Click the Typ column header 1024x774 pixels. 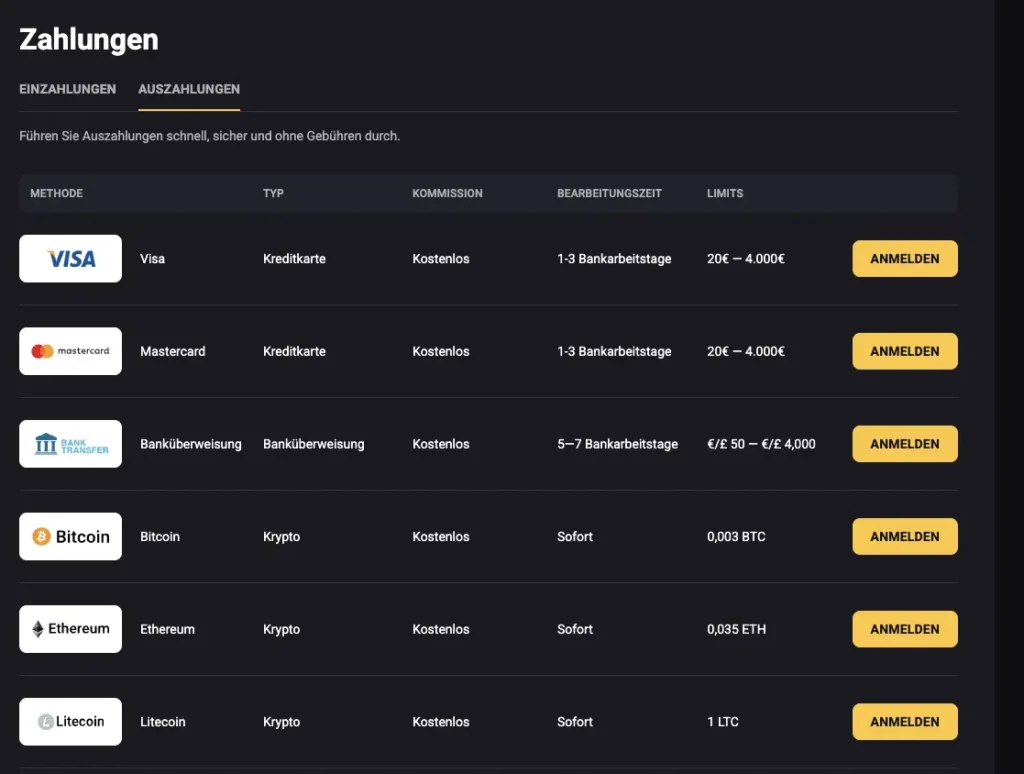[x=274, y=193]
